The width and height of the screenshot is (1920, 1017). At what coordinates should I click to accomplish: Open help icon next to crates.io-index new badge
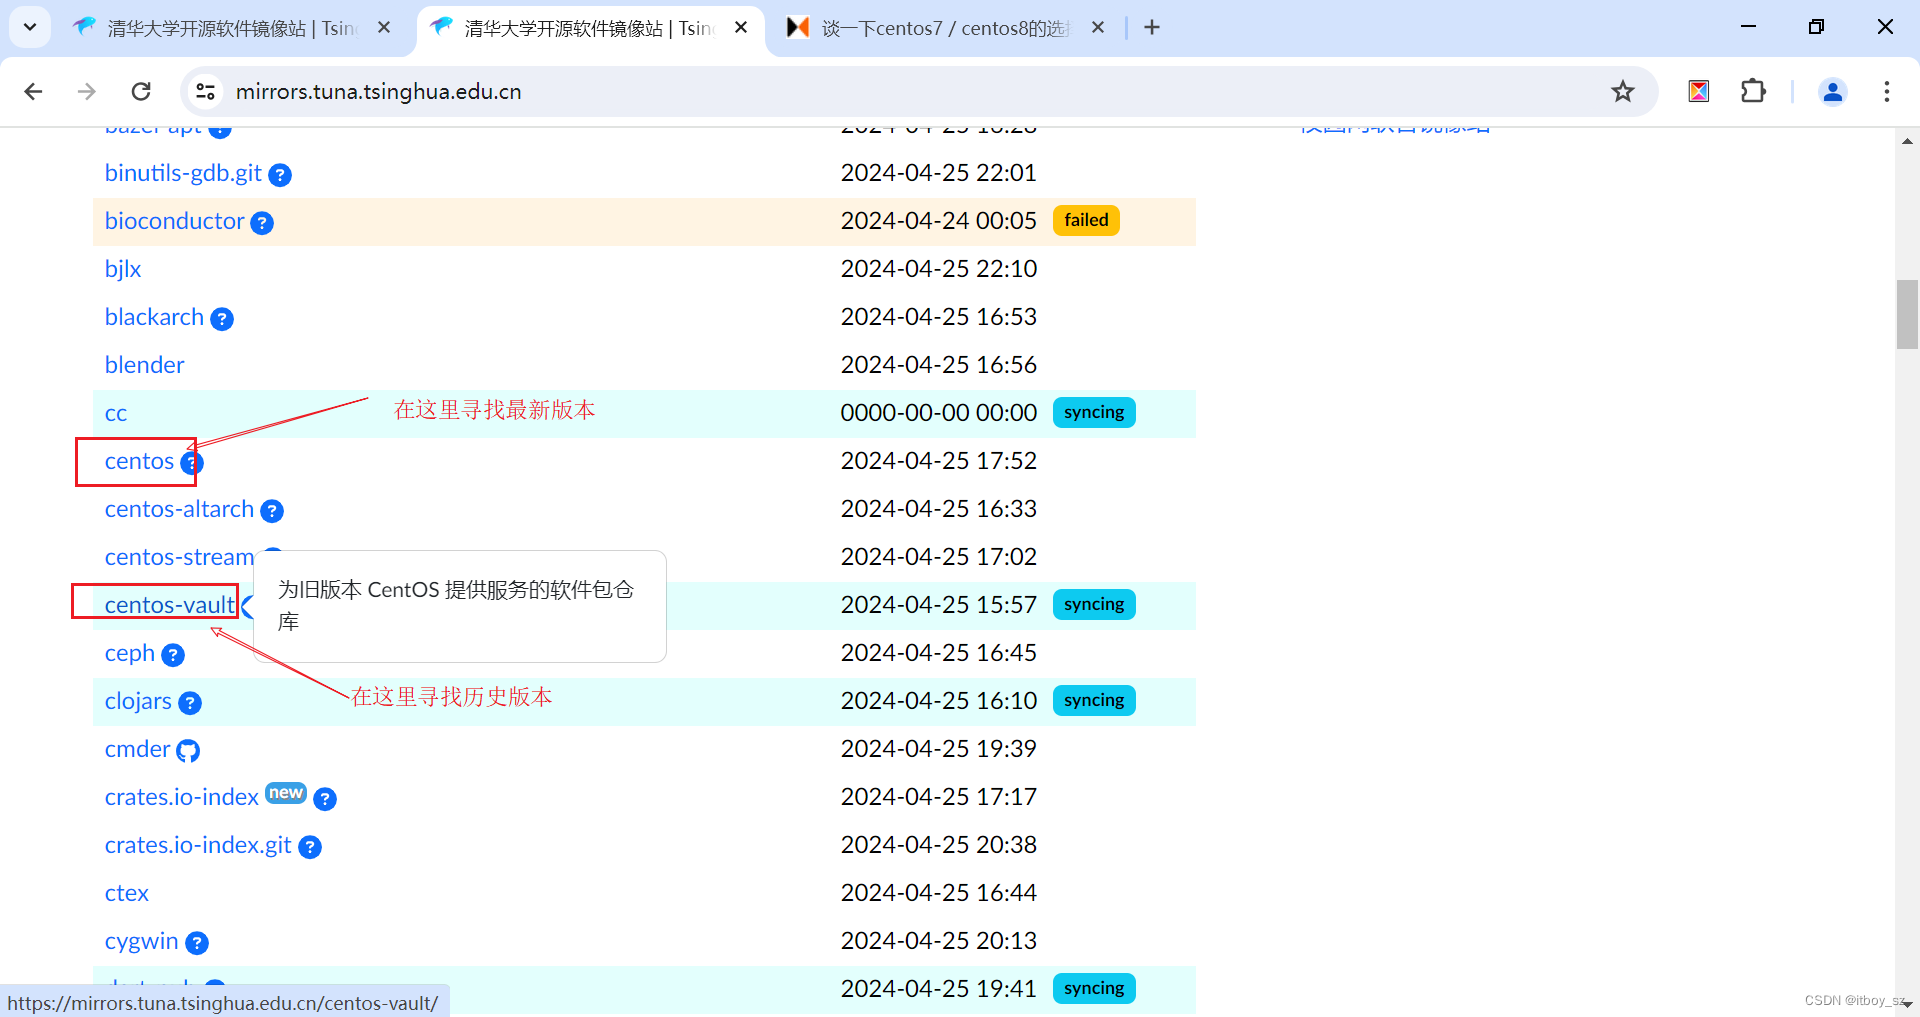tap(325, 799)
